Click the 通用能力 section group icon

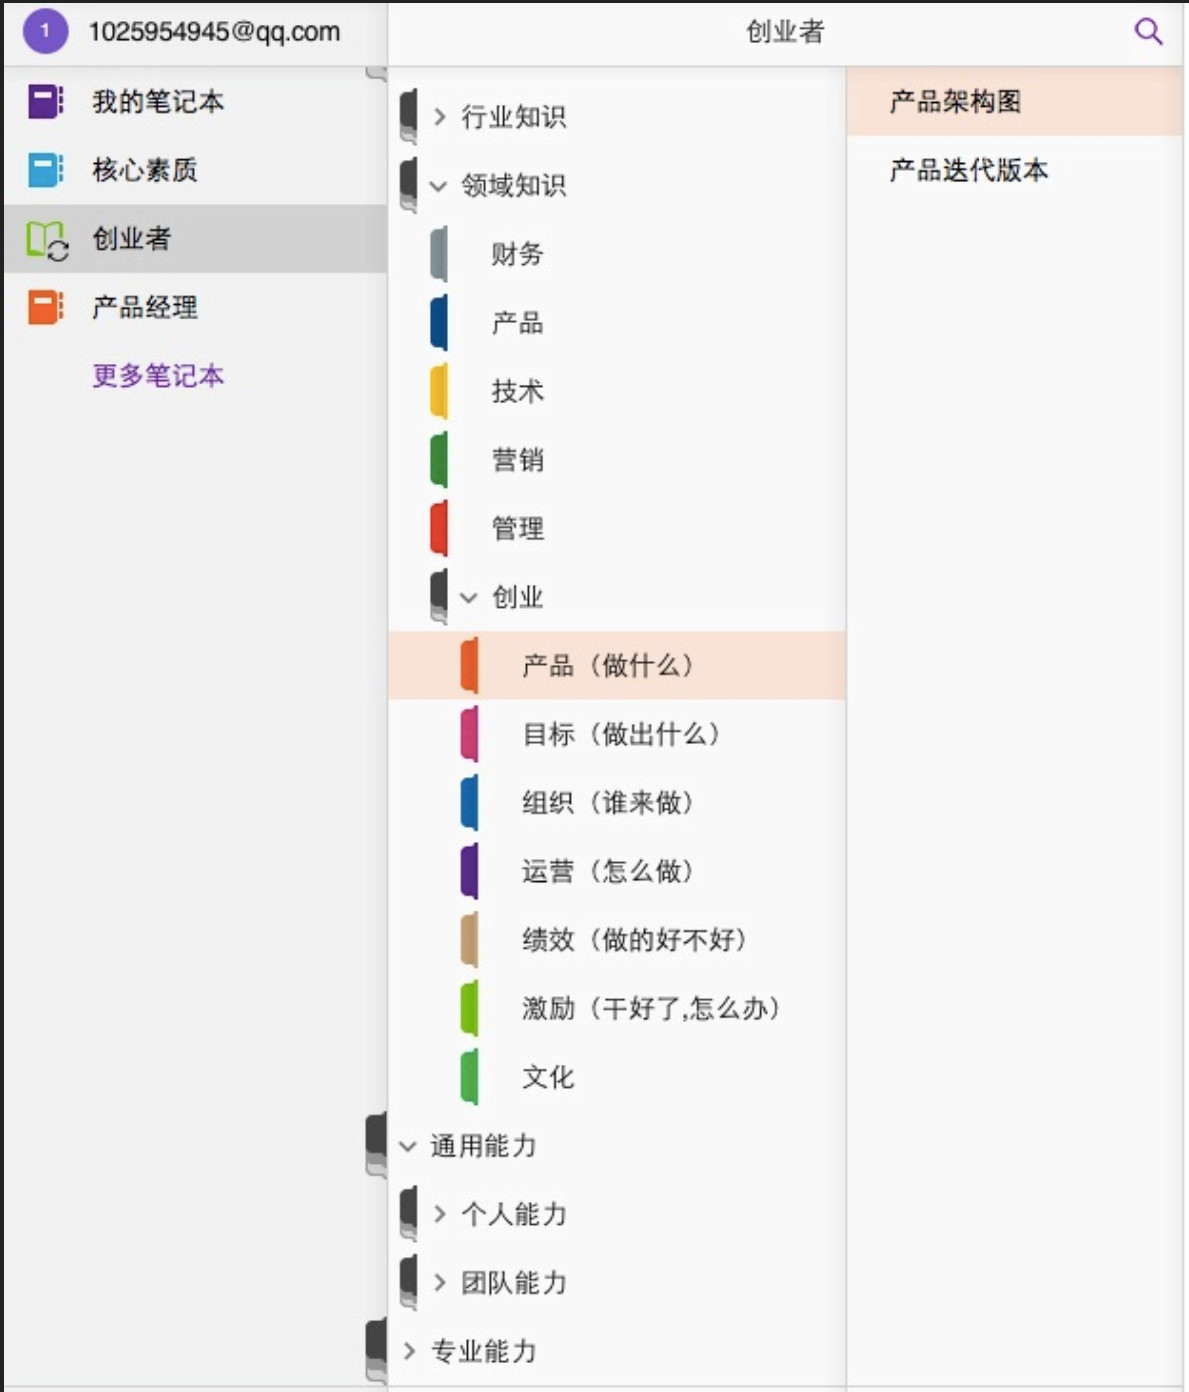377,1145
